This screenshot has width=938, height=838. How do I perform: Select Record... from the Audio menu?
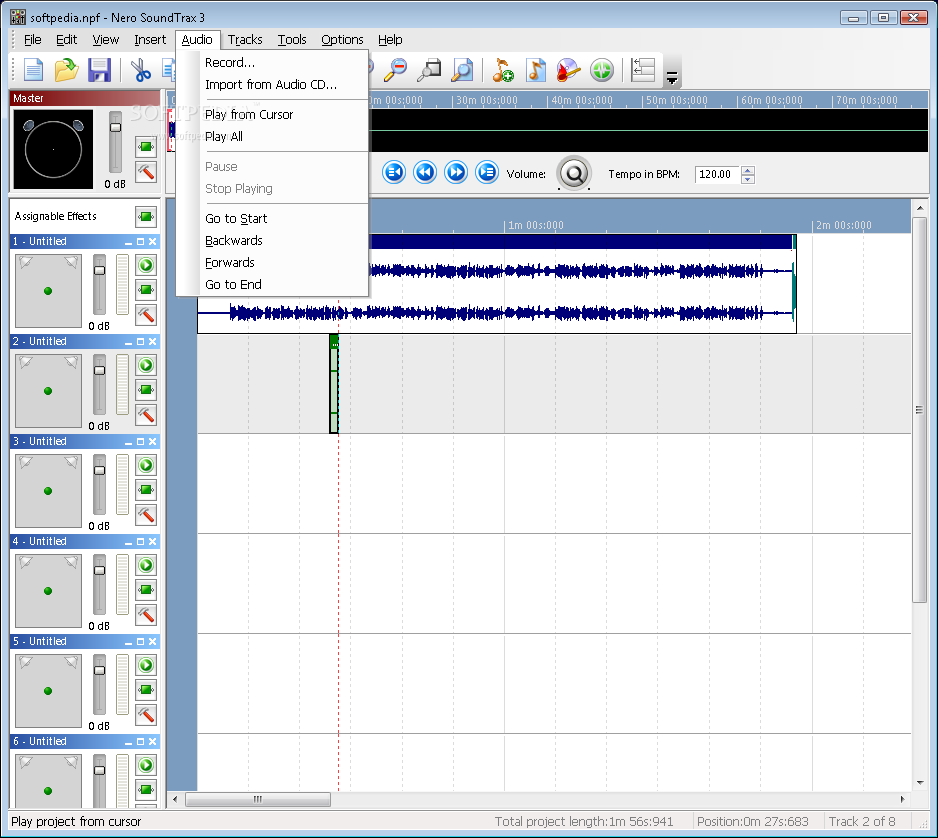click(230, 62)
